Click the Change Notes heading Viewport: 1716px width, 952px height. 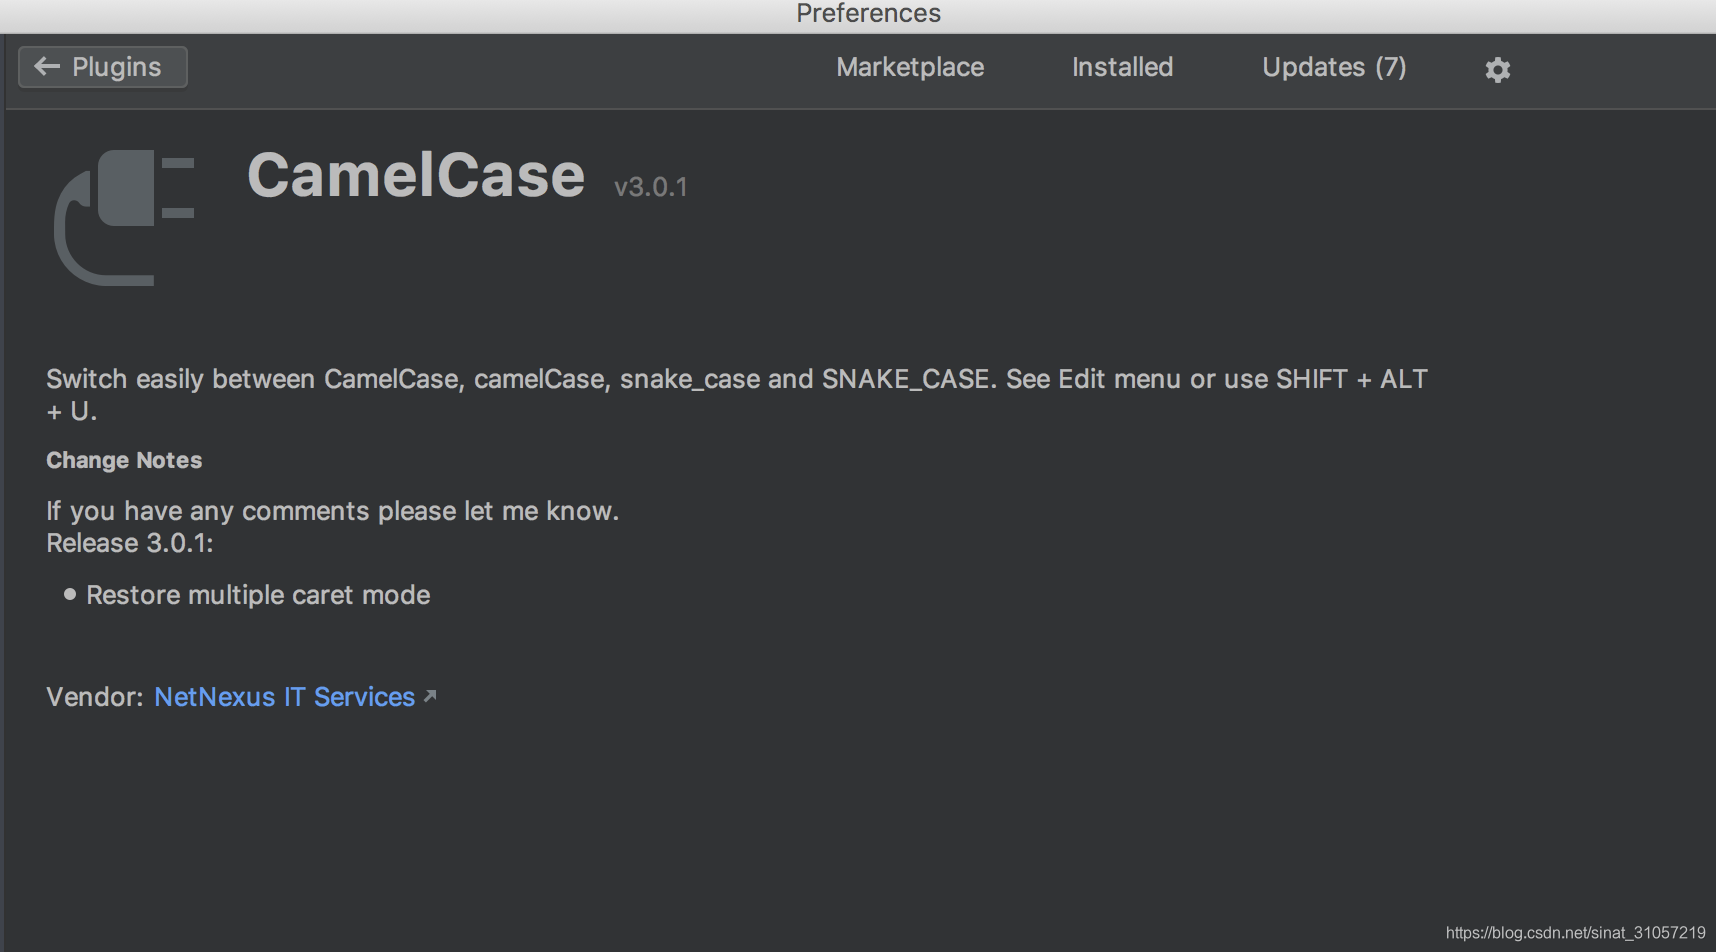(124, 460)
